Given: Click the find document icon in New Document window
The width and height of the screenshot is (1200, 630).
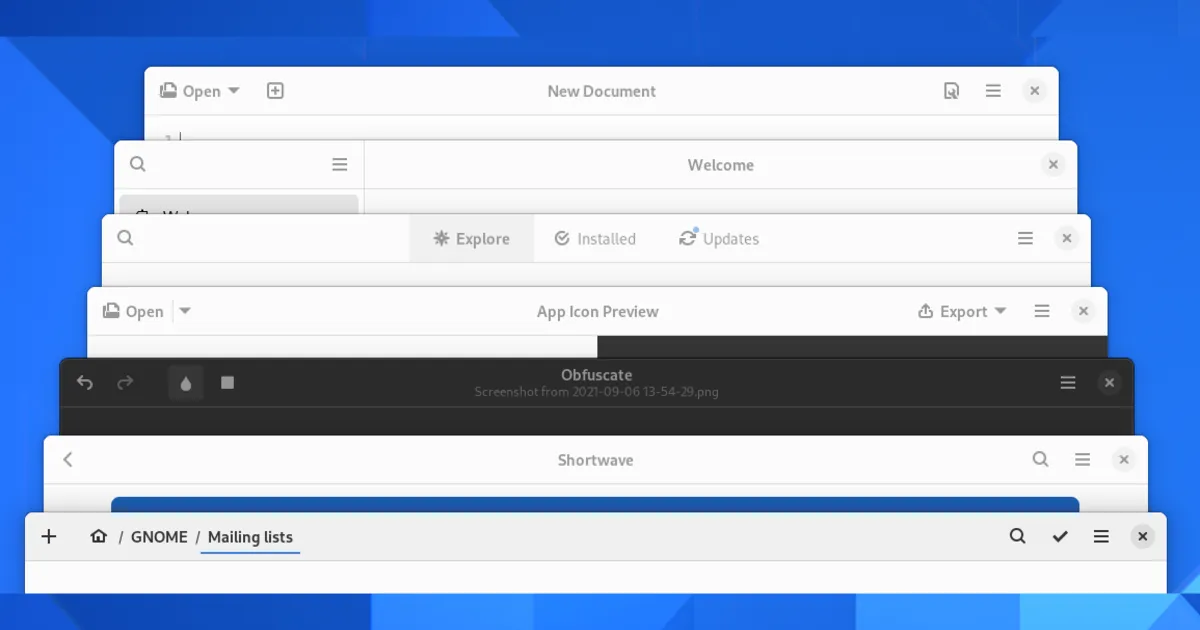Looking at the screenshot, I should coord(951,91).
